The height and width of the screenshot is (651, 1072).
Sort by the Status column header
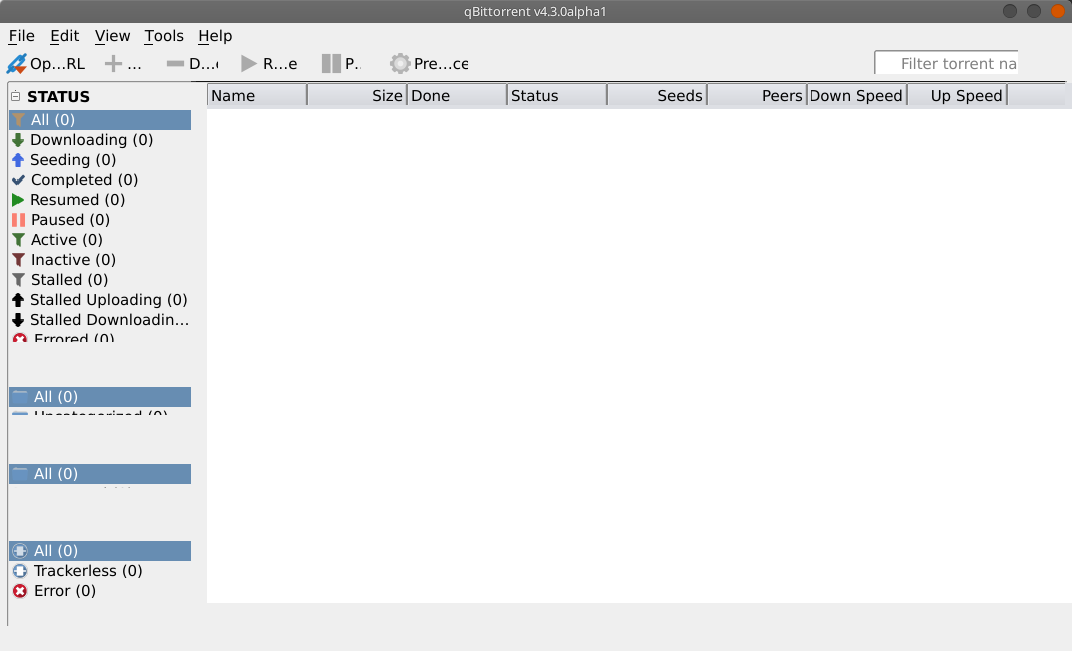click(557, 96)
